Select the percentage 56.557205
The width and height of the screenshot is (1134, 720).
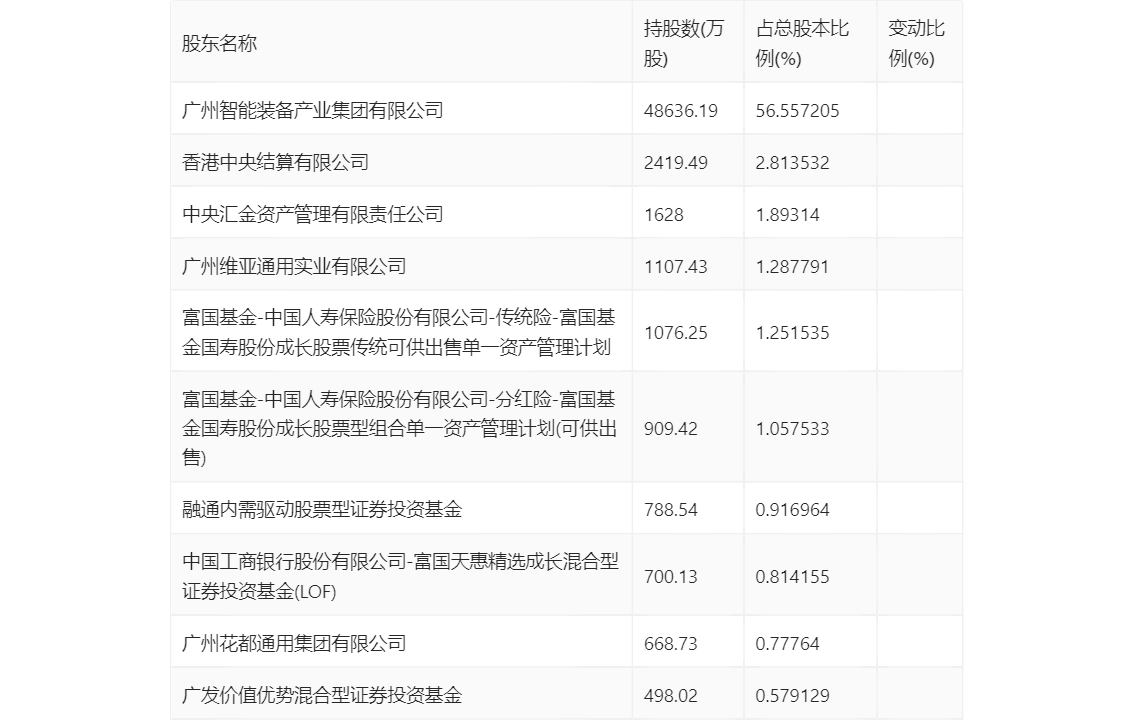[797, 111]
